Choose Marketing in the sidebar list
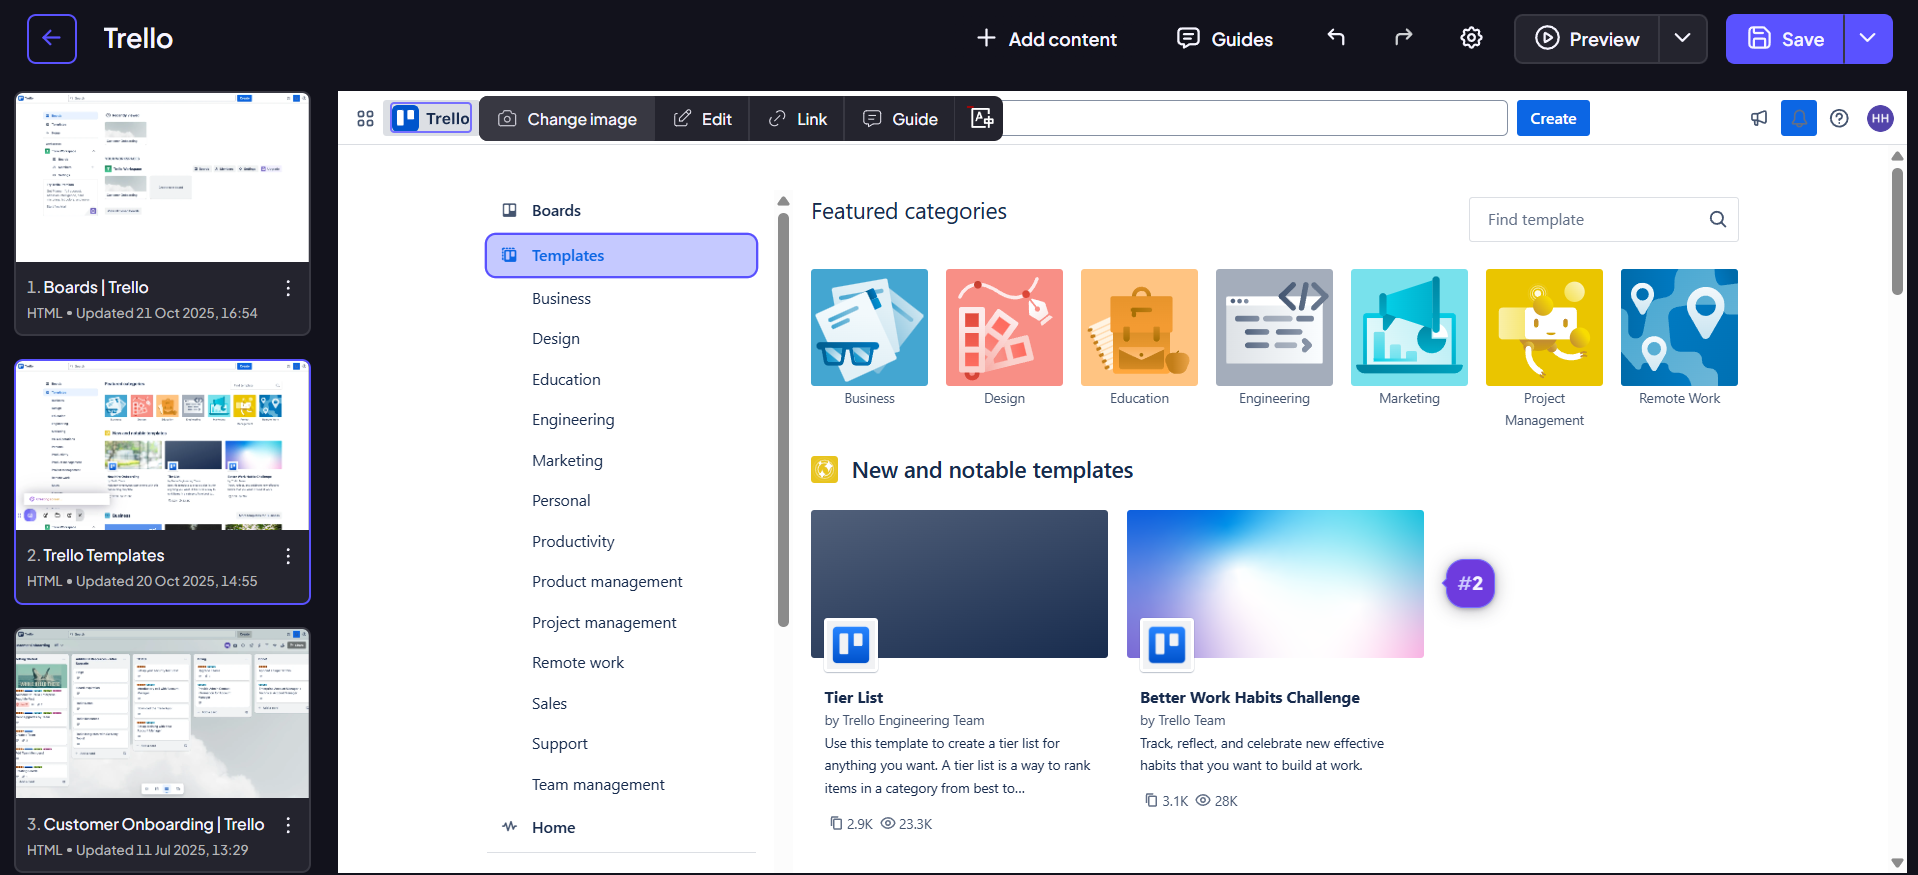This screenshot has width=1918, height=875. point(567,460)
